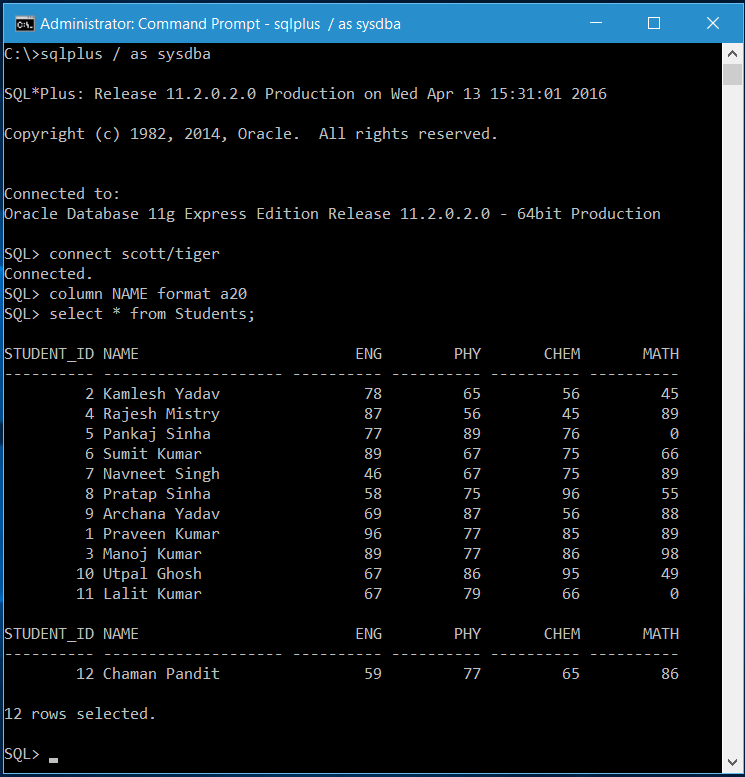Viewport: 745px width, 777px height.
Task: Click the first MATH column header
Action: pos(661,354)
